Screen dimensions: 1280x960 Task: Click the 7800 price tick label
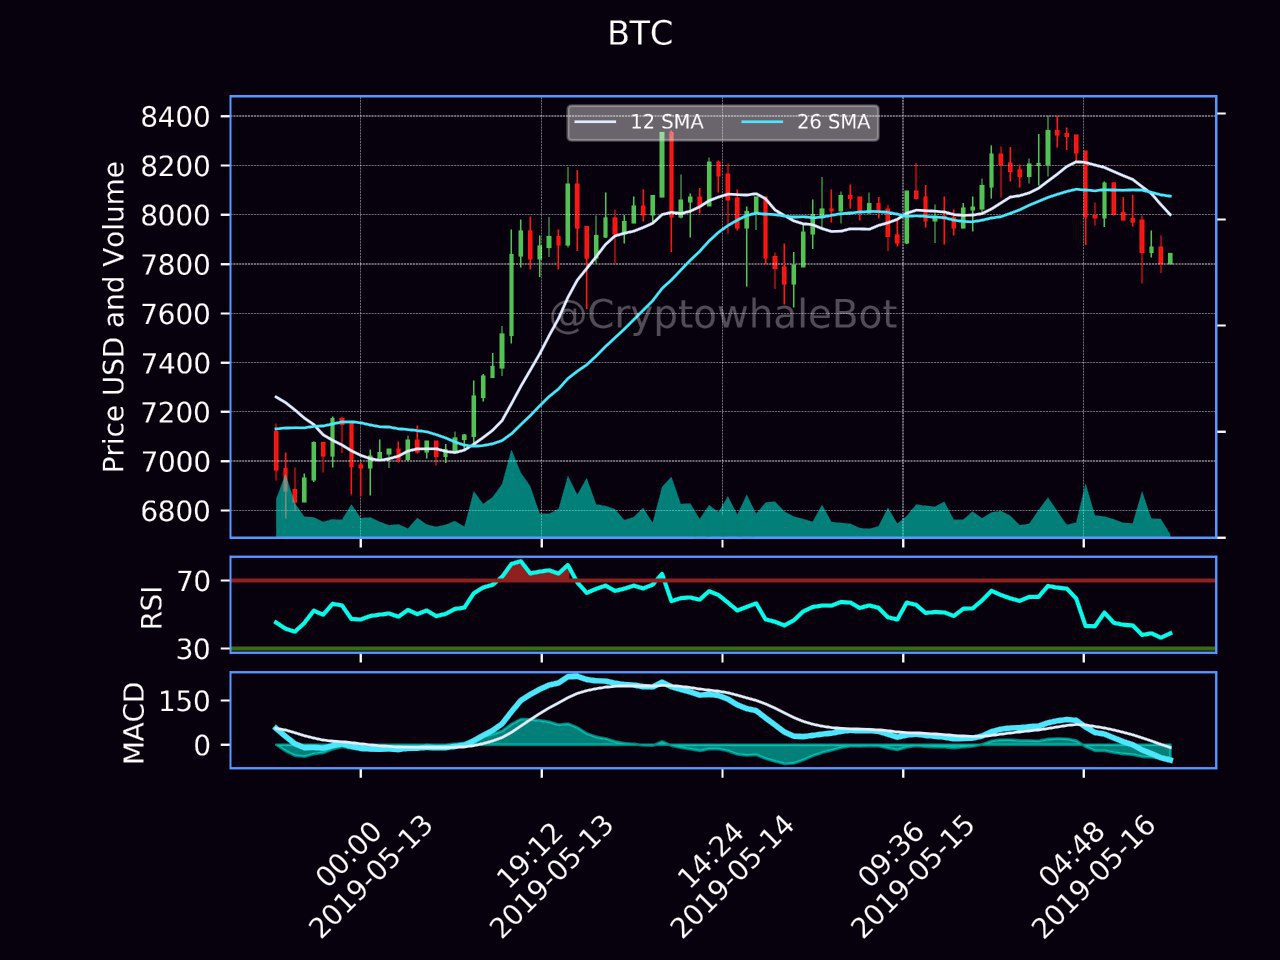175,265
